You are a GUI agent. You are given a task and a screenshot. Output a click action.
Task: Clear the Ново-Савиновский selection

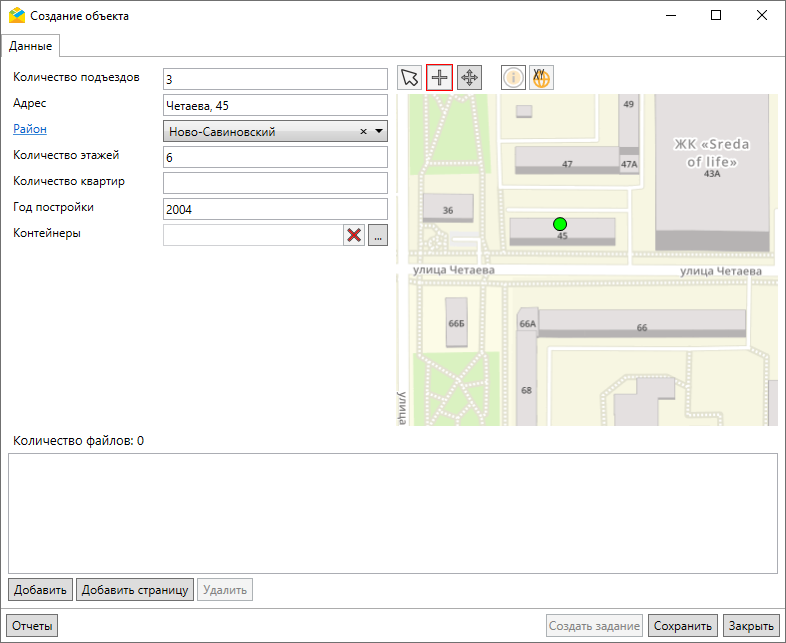pos(363,131)
